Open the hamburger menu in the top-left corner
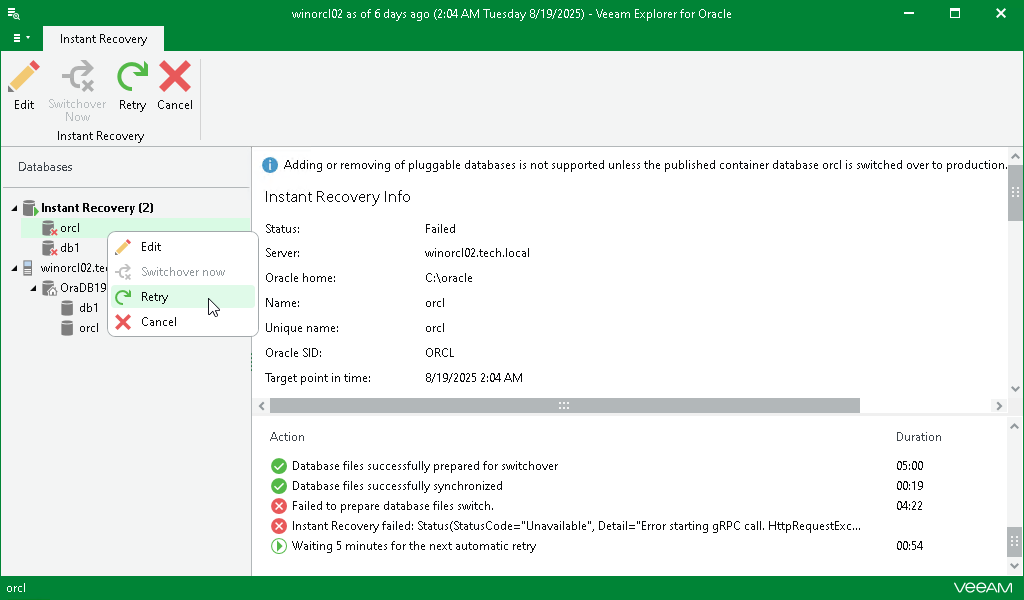Viewport: 1024px width, 600px height. coord(15,38)
